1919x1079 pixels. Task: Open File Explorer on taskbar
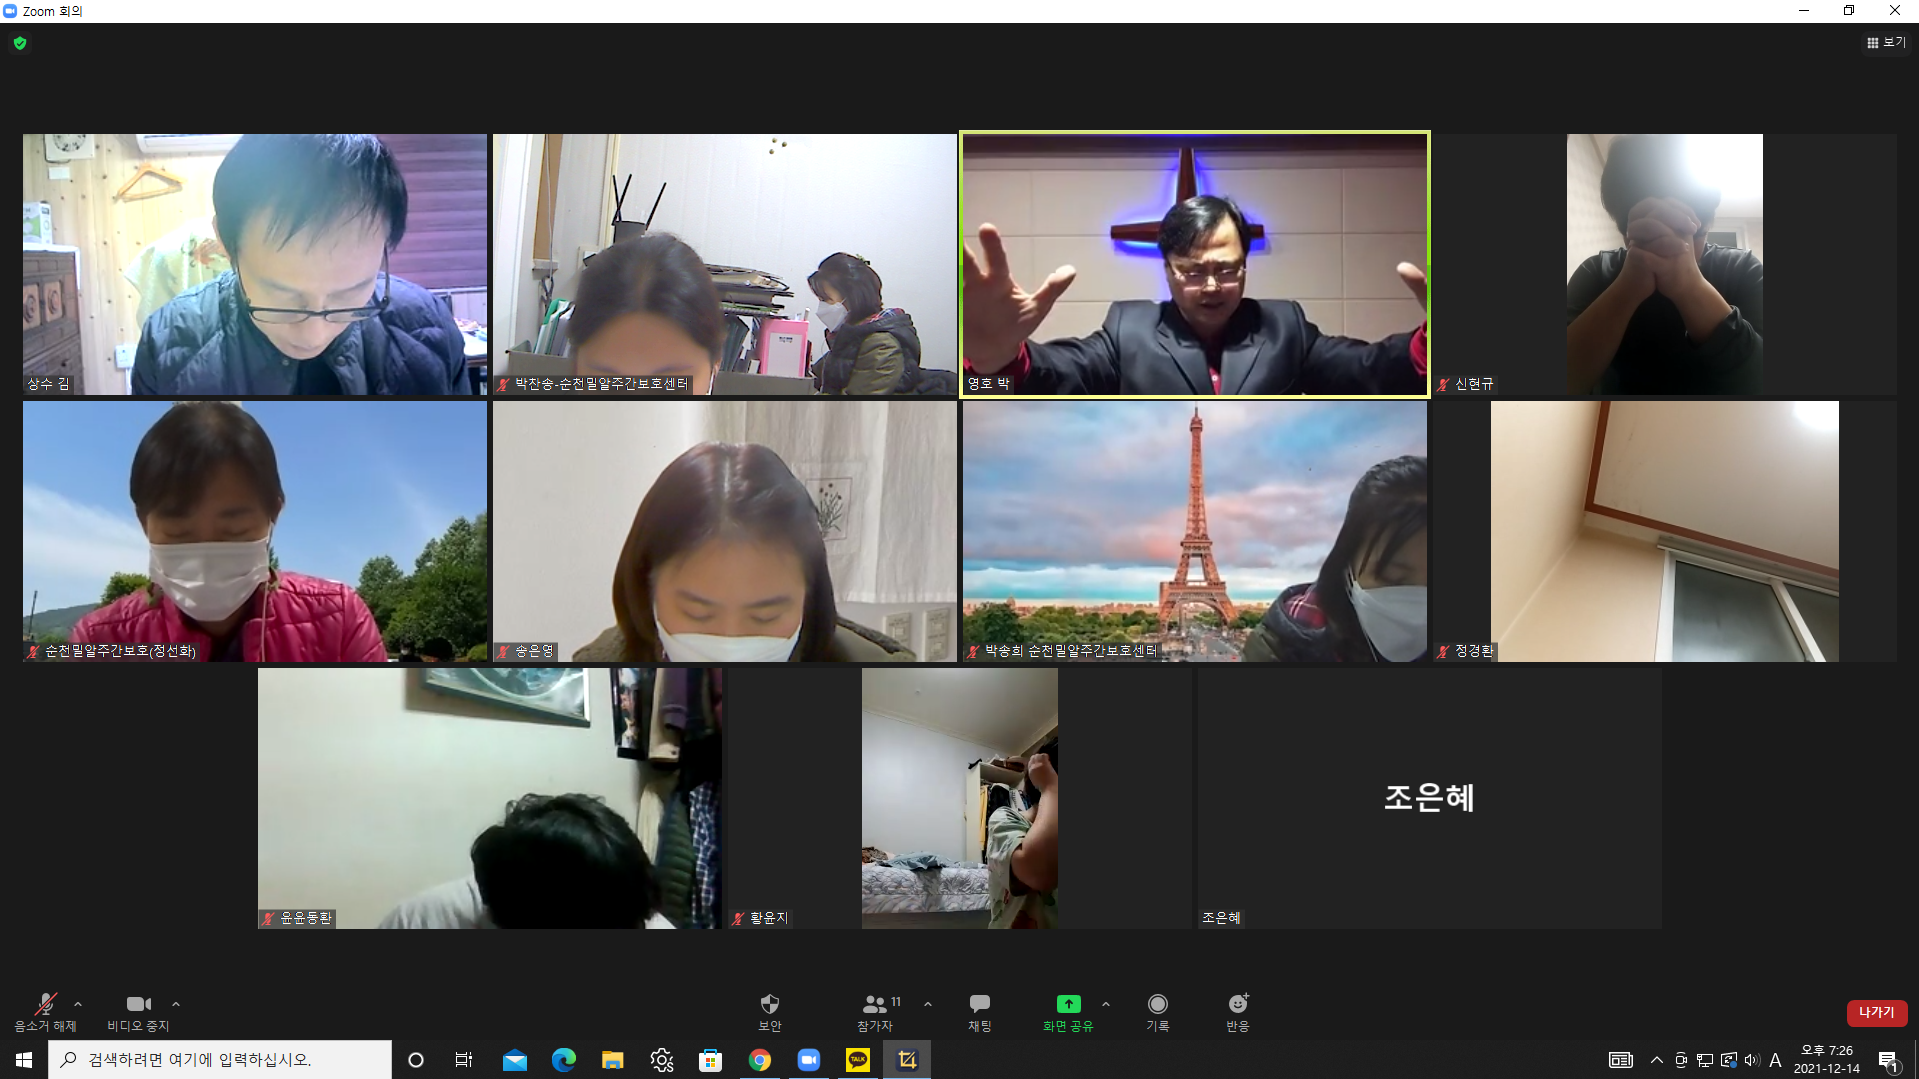click(613, 1059)
